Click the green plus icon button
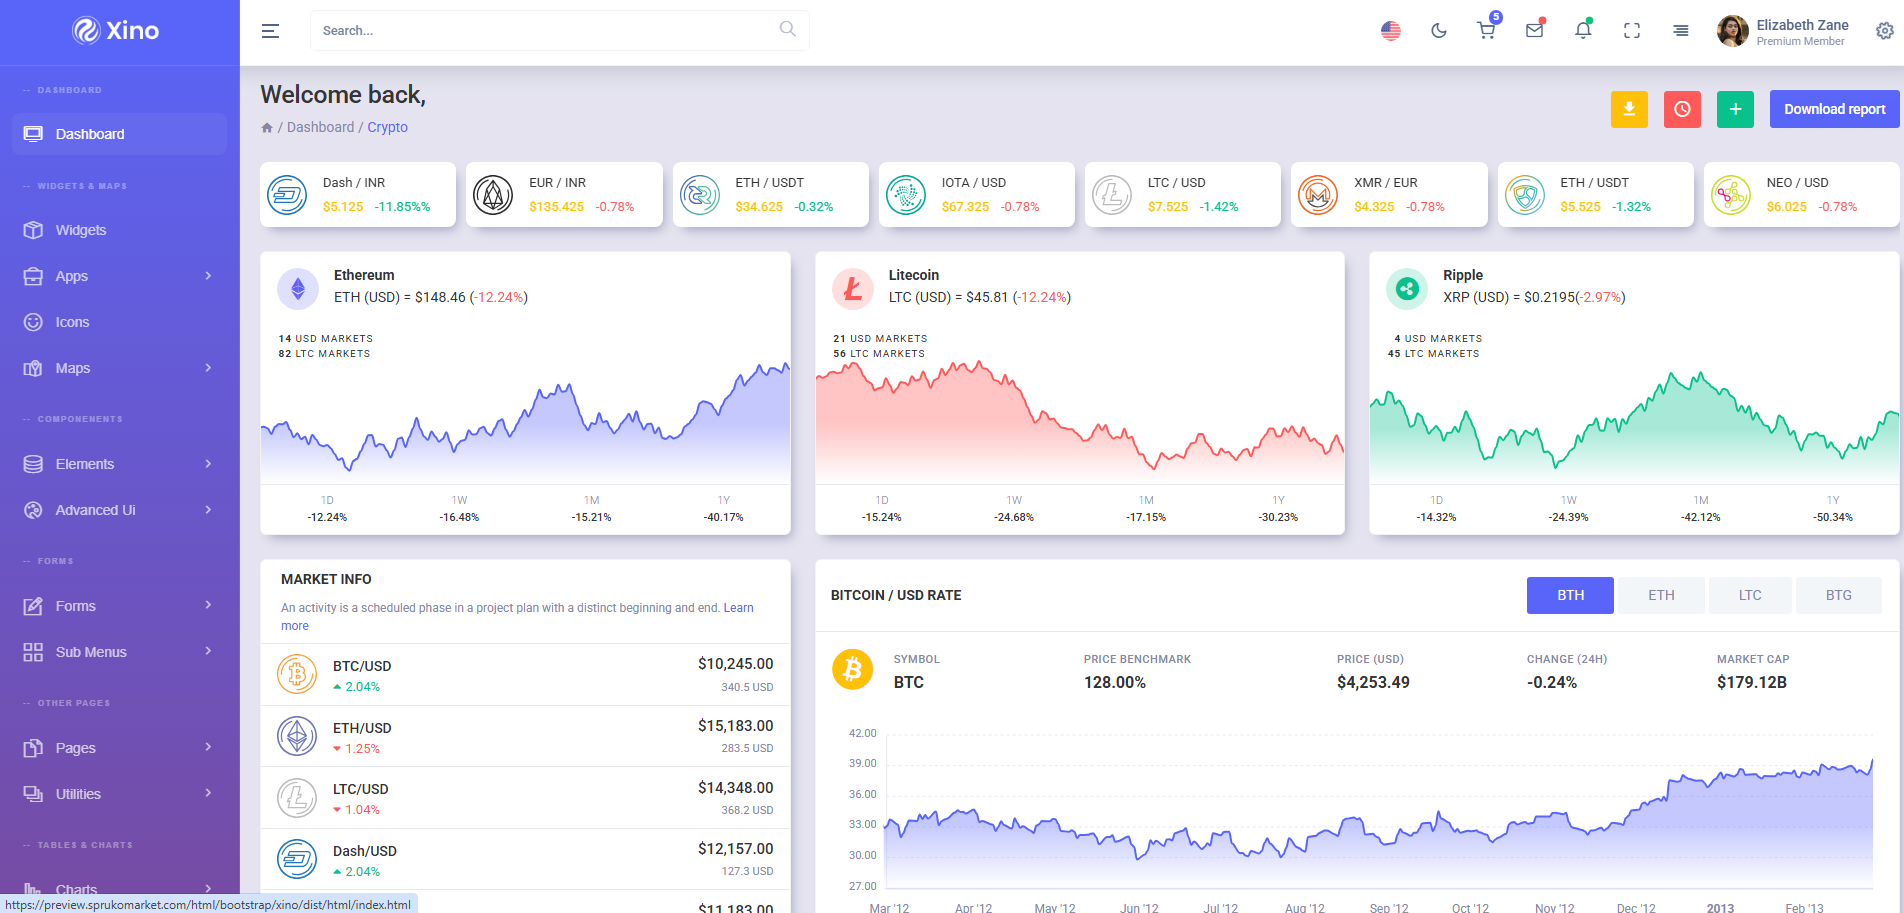Image resolution: width=1904 pixels, height=913 pixels. [1735, 109]
